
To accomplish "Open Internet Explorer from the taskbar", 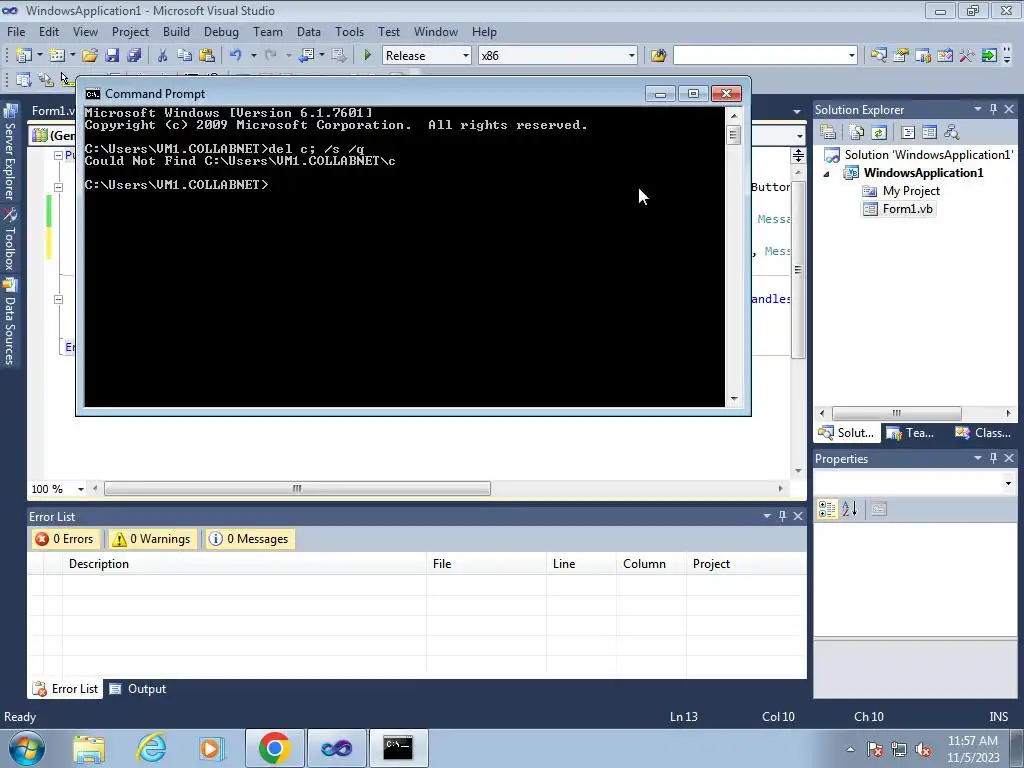I will (x=151, y=748).
